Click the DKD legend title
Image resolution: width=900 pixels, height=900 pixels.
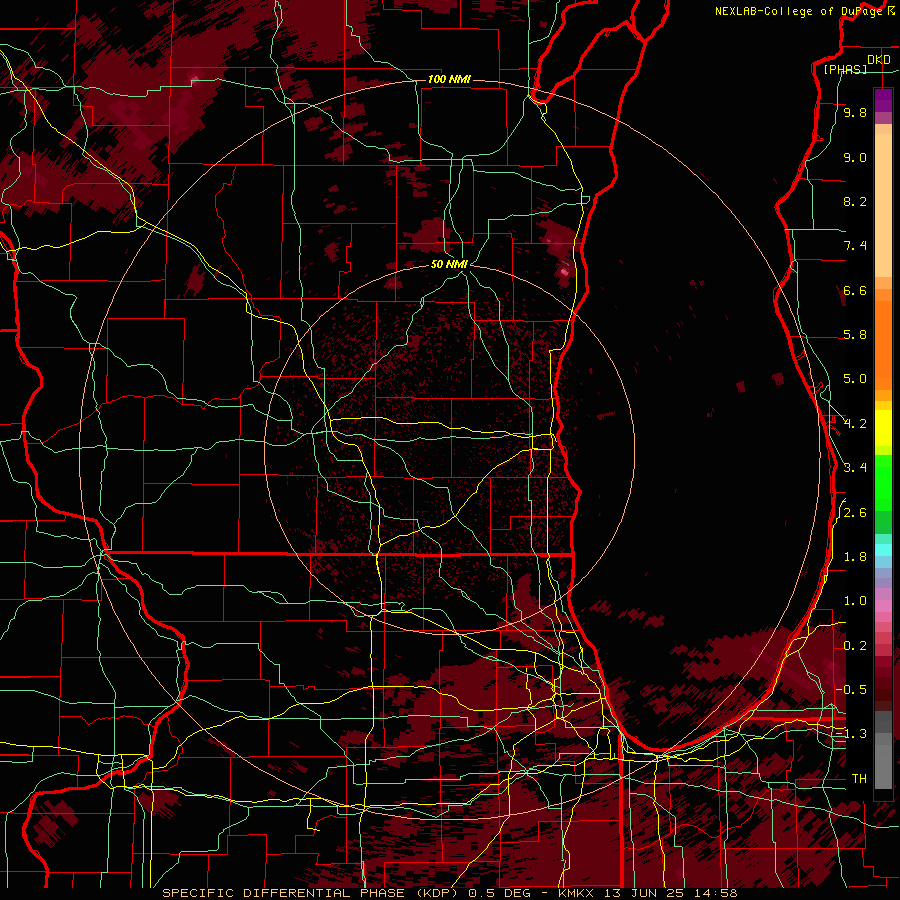879,60
